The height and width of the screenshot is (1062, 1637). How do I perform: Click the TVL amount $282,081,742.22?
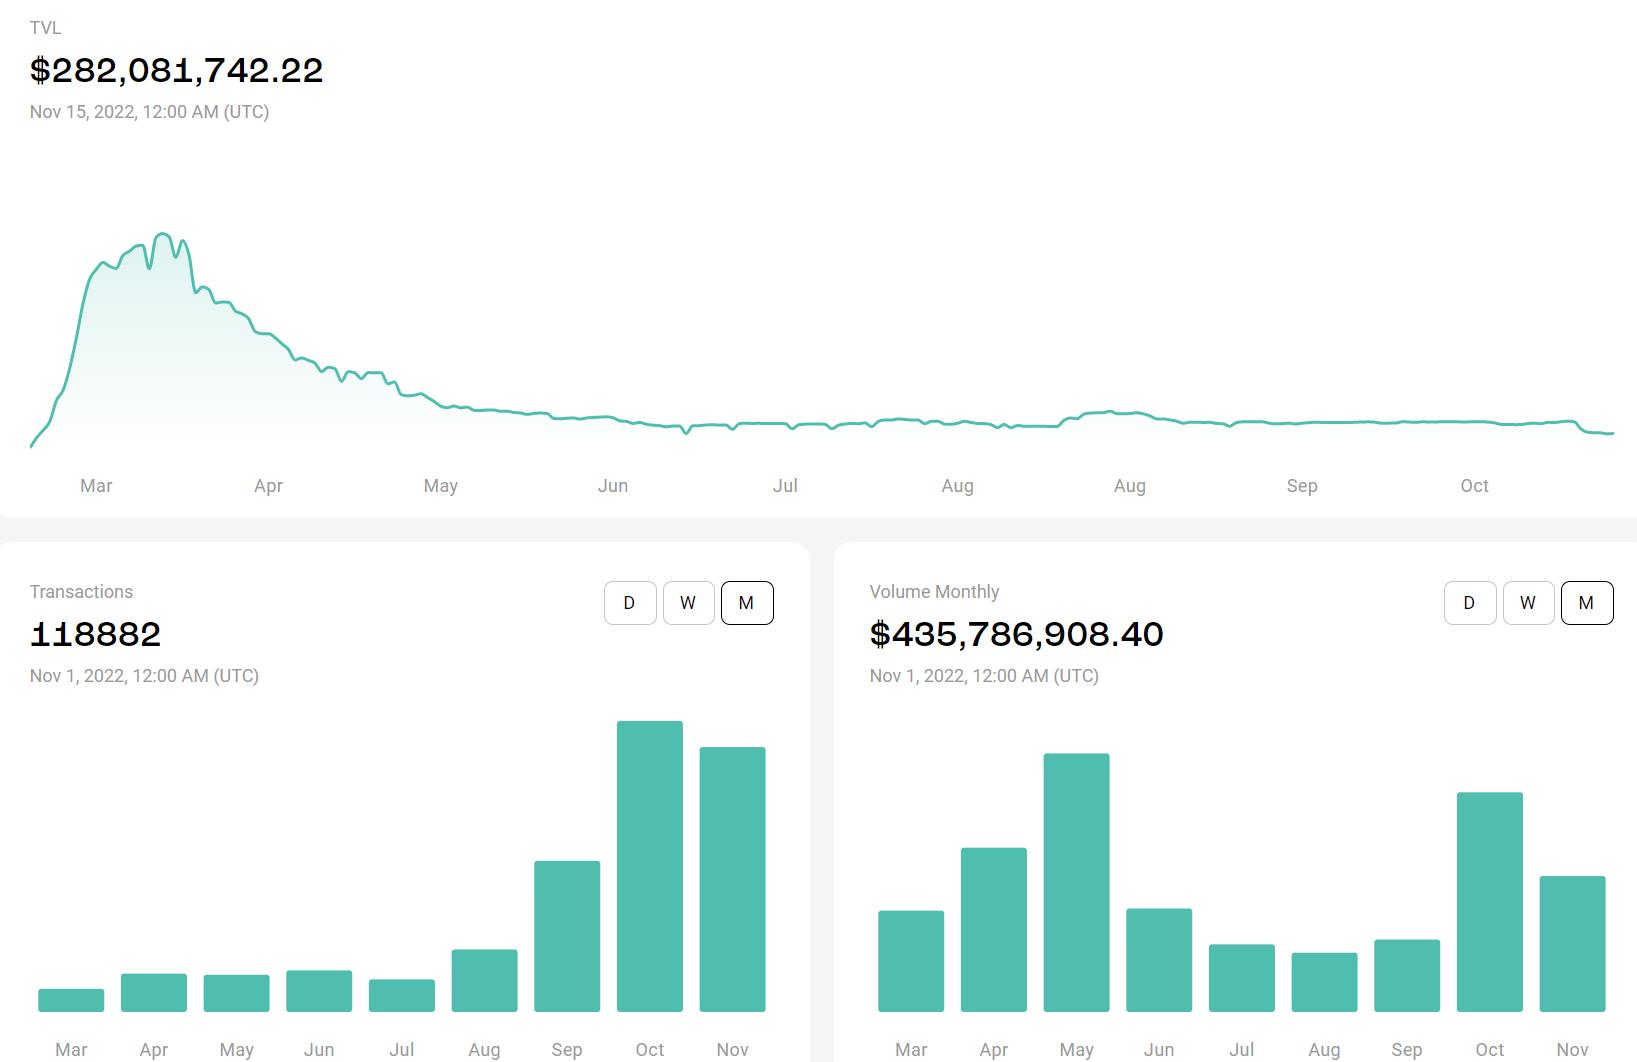177,71
